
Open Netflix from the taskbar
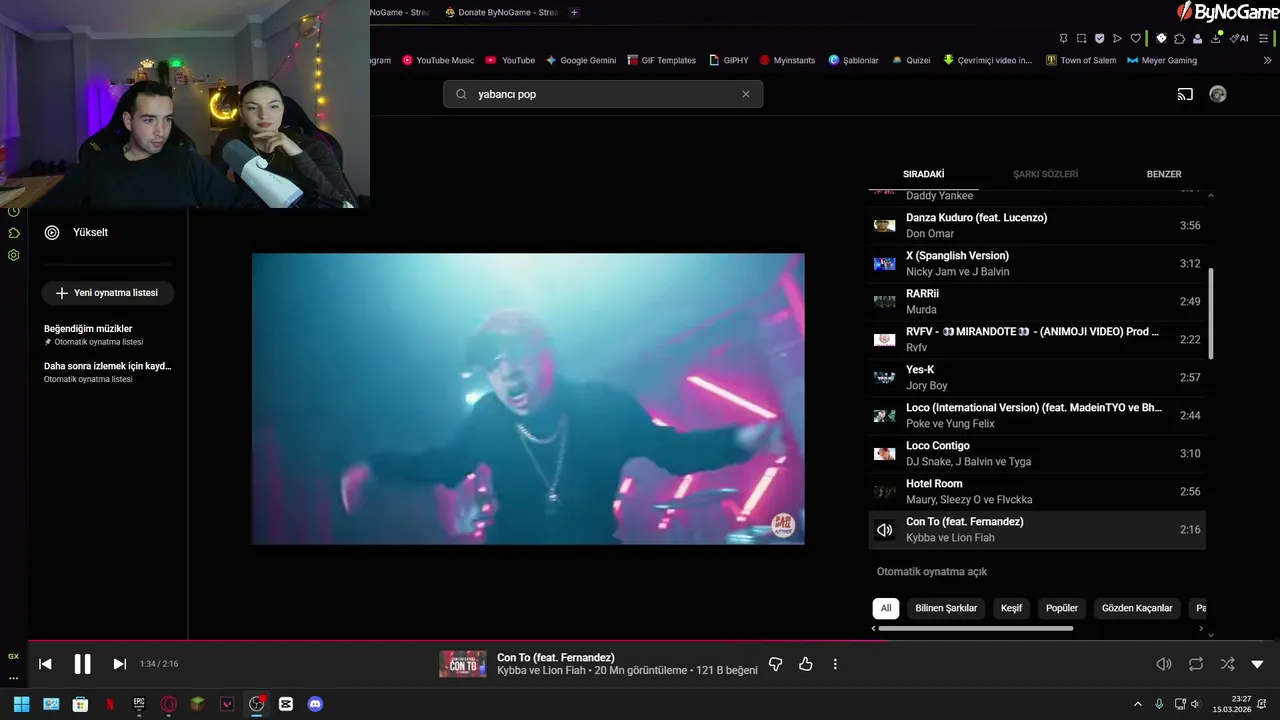[x=110, y=704]
